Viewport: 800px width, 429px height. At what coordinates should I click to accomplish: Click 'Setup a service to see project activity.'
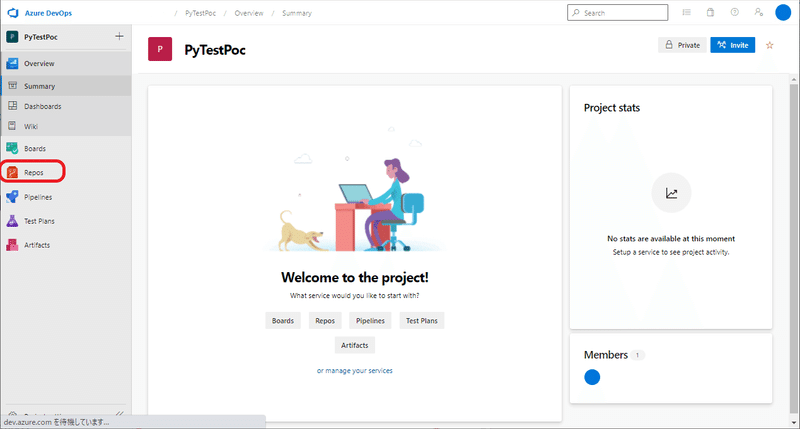(x=671, y=253)
